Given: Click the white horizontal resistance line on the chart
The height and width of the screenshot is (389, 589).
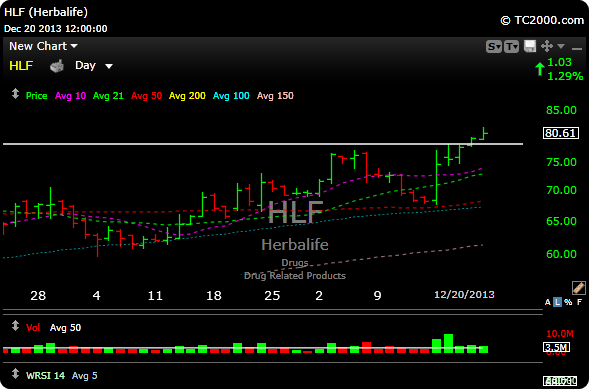Looking at the screenshot, I should [x=263, y=144].
